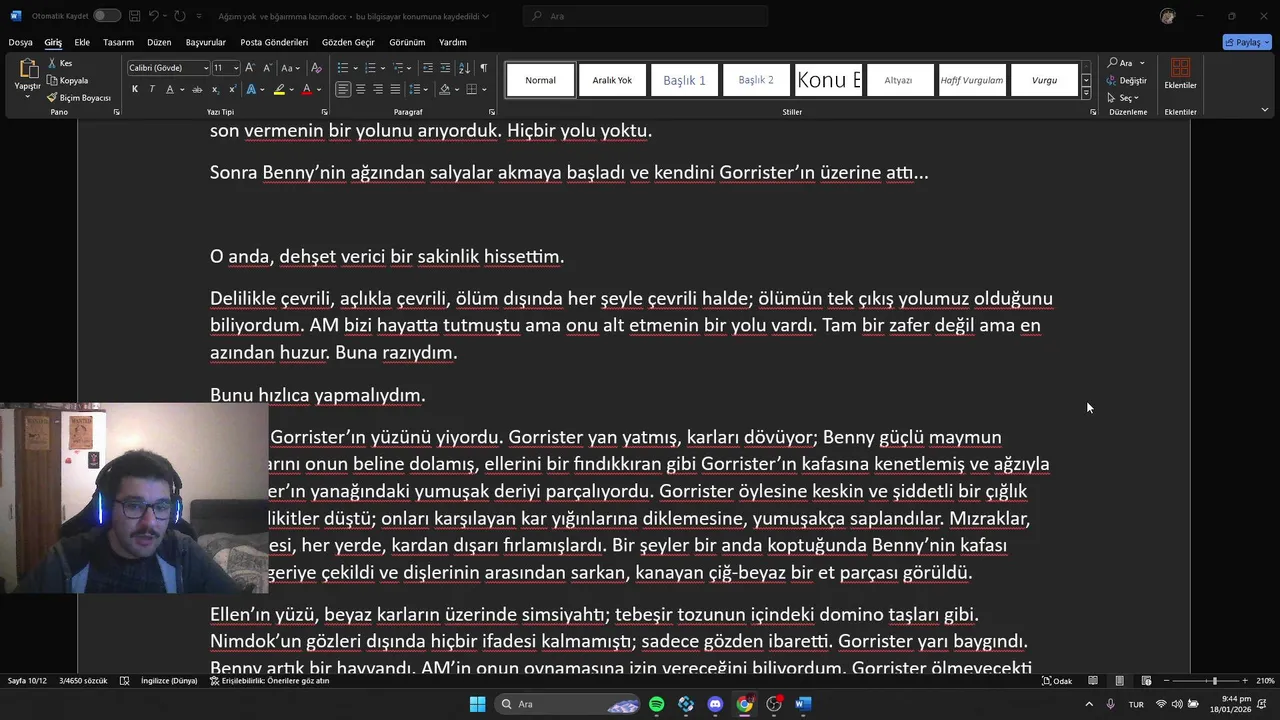The image size is (1280, 720).
Task: Toggle underline (A) formatting
Action: tap(170, 89)
